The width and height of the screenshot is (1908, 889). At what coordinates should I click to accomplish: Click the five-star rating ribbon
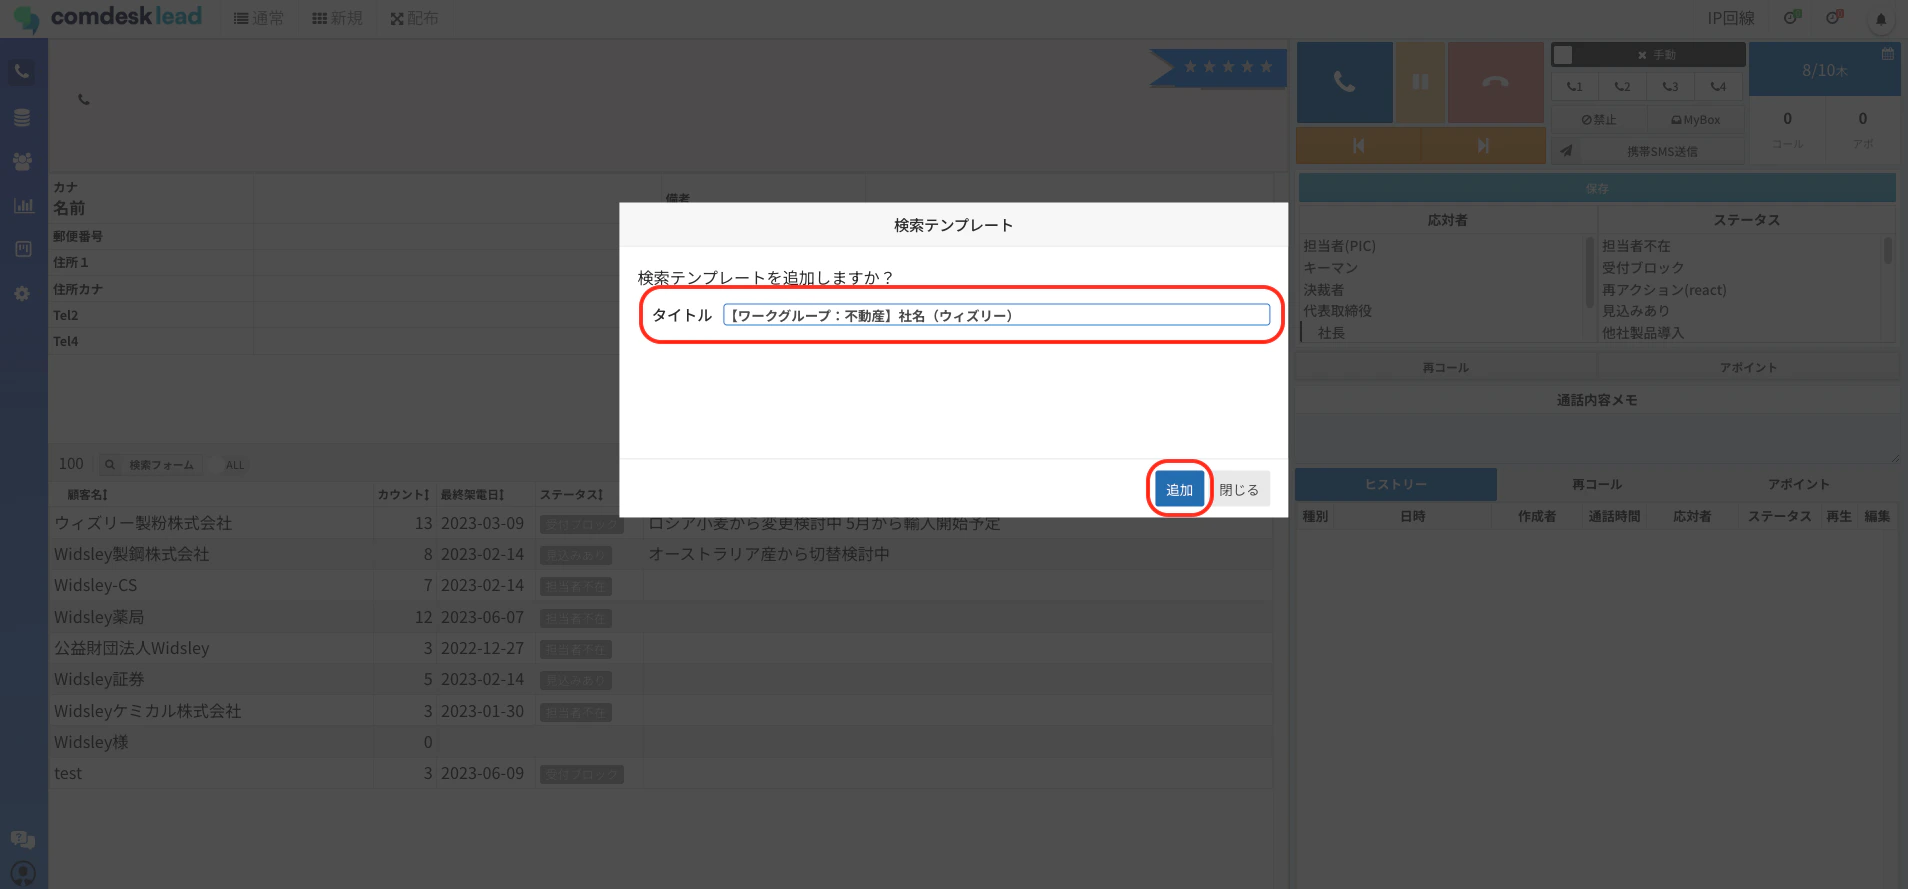1218,67
